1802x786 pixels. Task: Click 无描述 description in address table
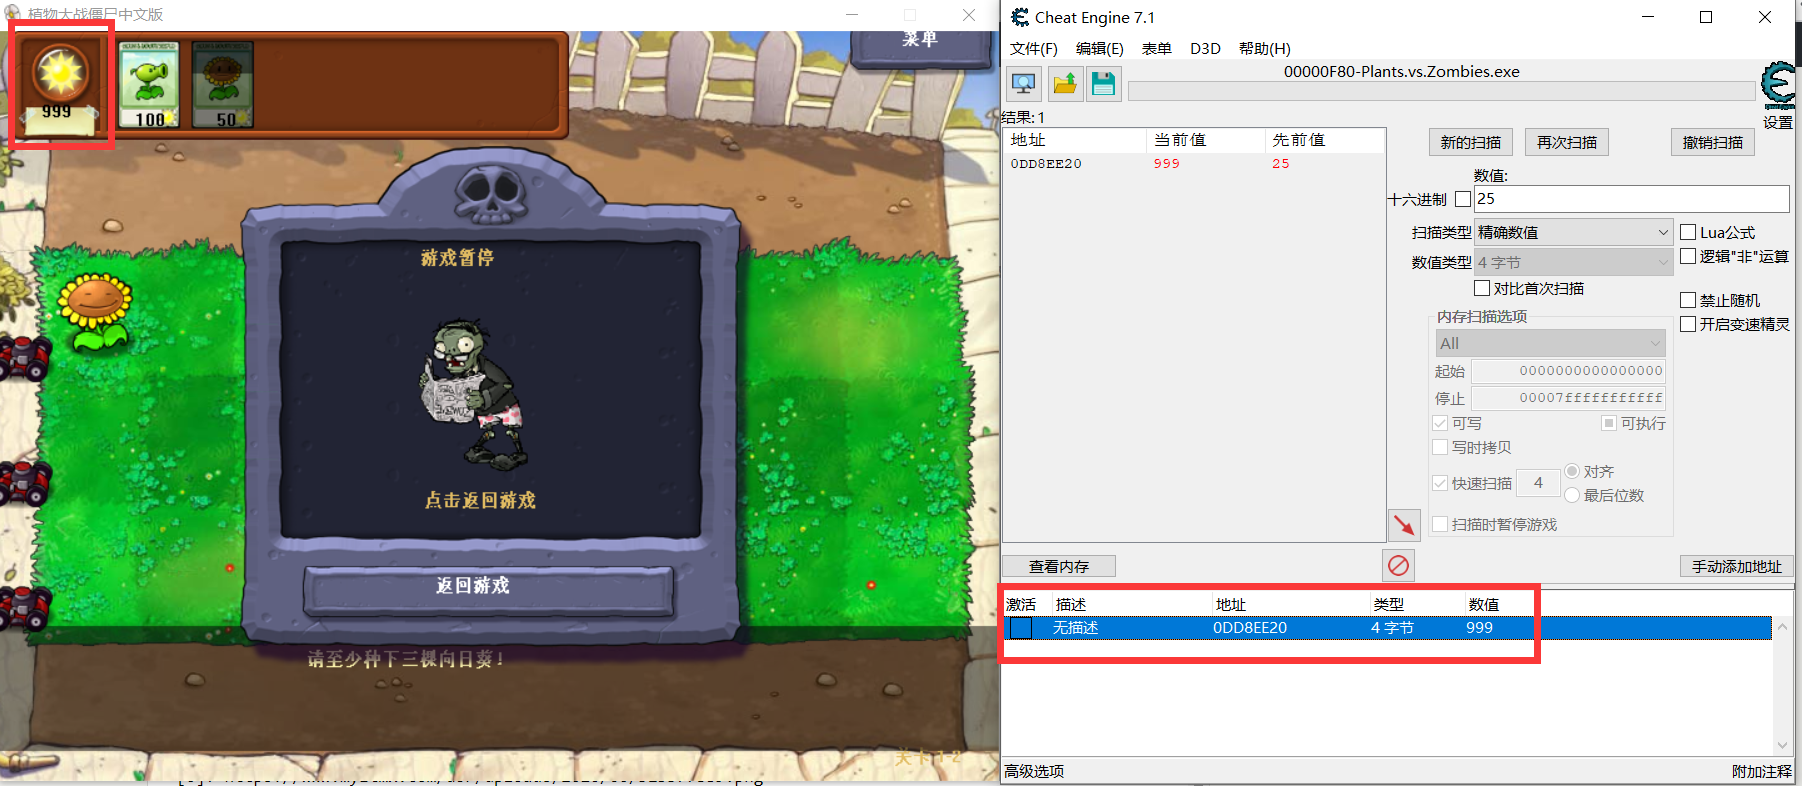[1076, 628]
